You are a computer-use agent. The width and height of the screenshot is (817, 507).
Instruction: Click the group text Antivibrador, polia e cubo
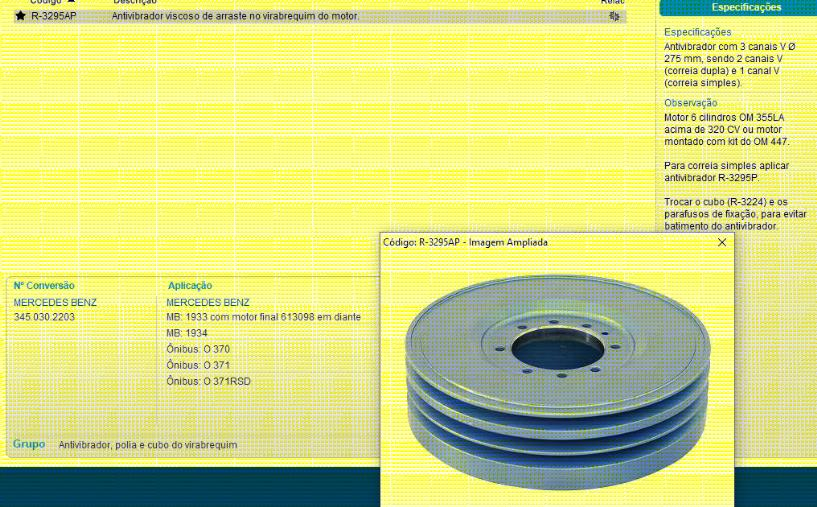148,445
